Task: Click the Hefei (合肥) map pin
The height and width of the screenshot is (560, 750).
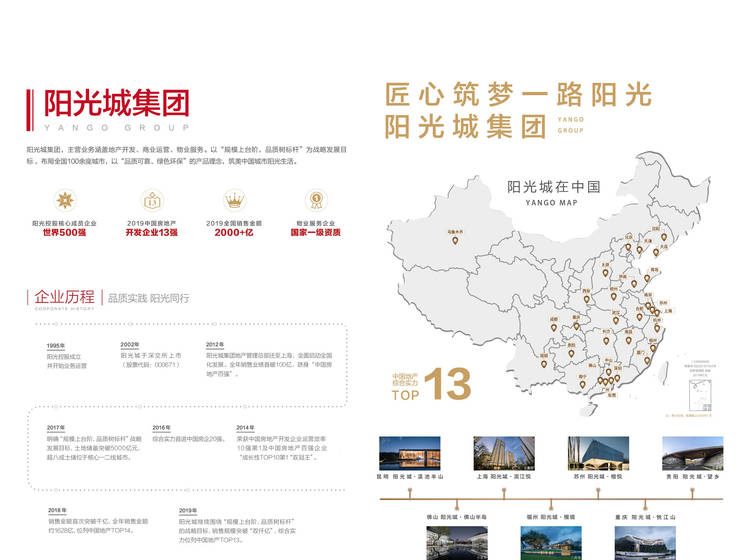Action: click(x=640, y=317)
